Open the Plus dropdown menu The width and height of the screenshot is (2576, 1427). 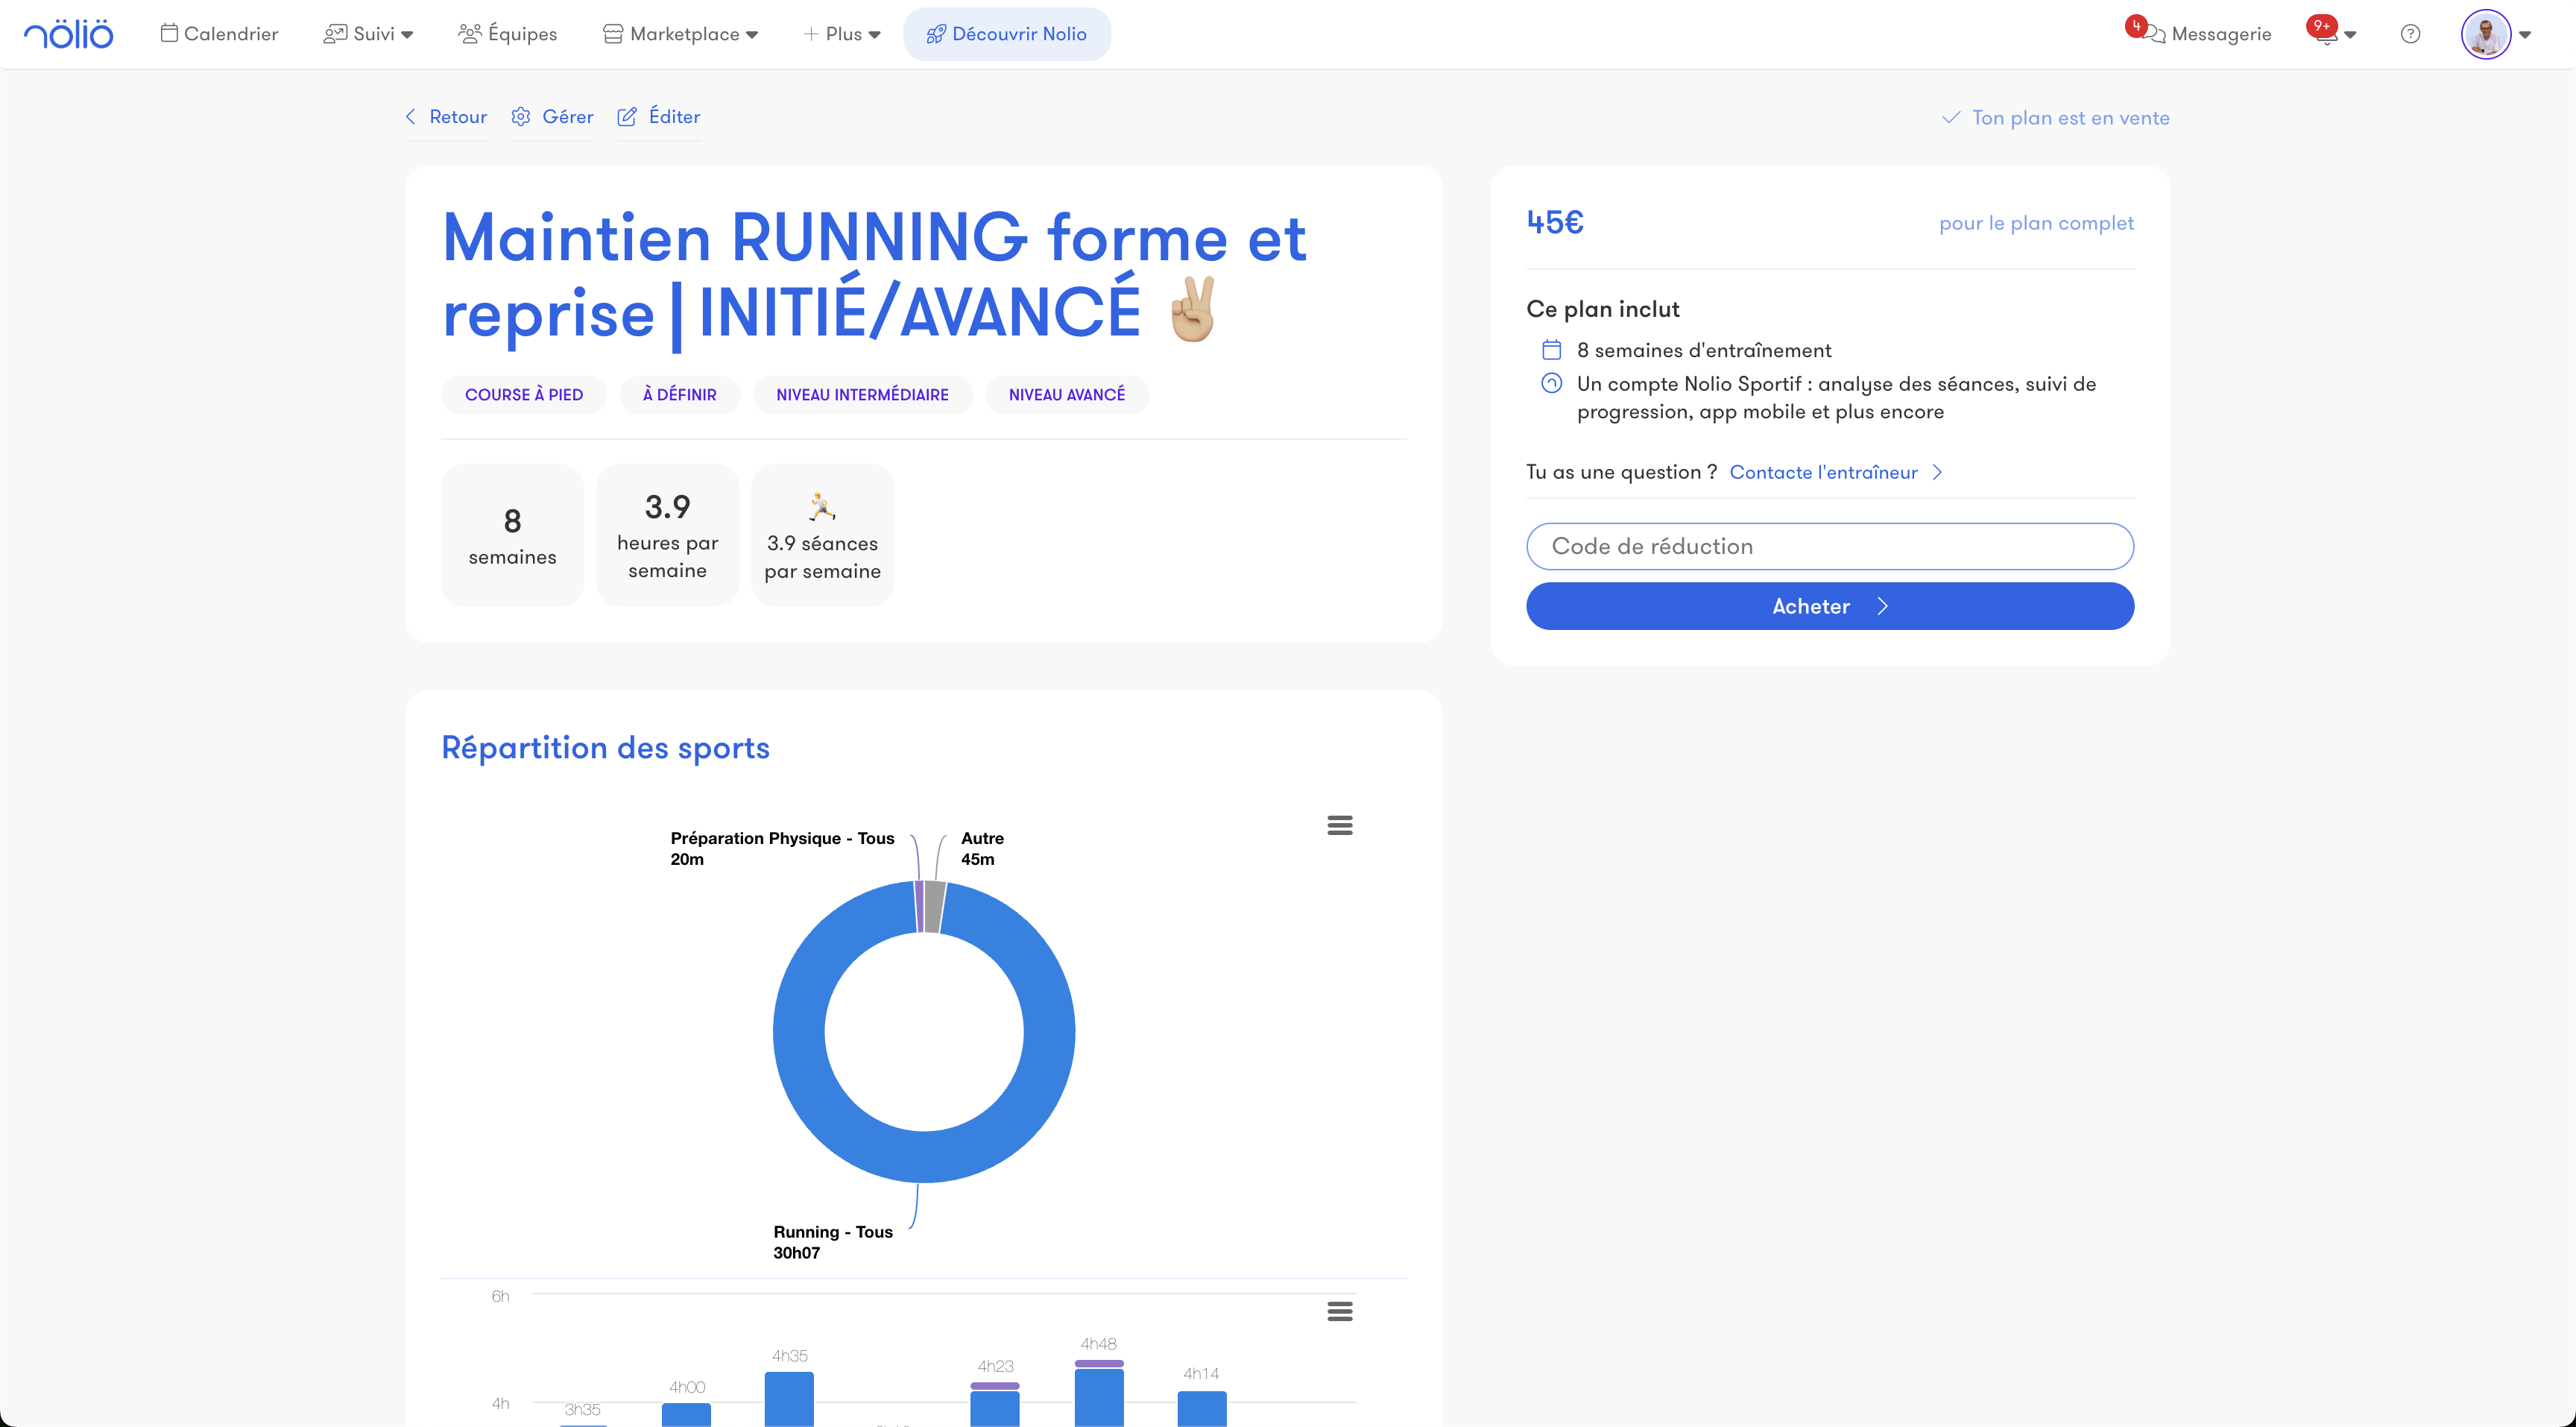842,33
